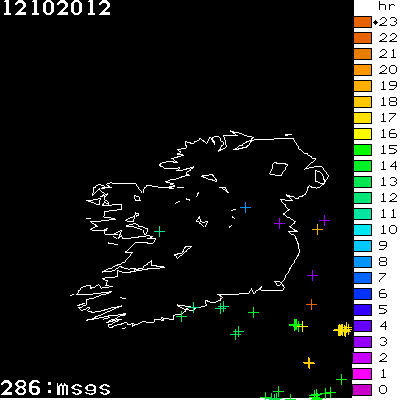This screenshot has width=402, height=400.
Task: Click the 'hr' legend heading
Action: pos(387,6)
